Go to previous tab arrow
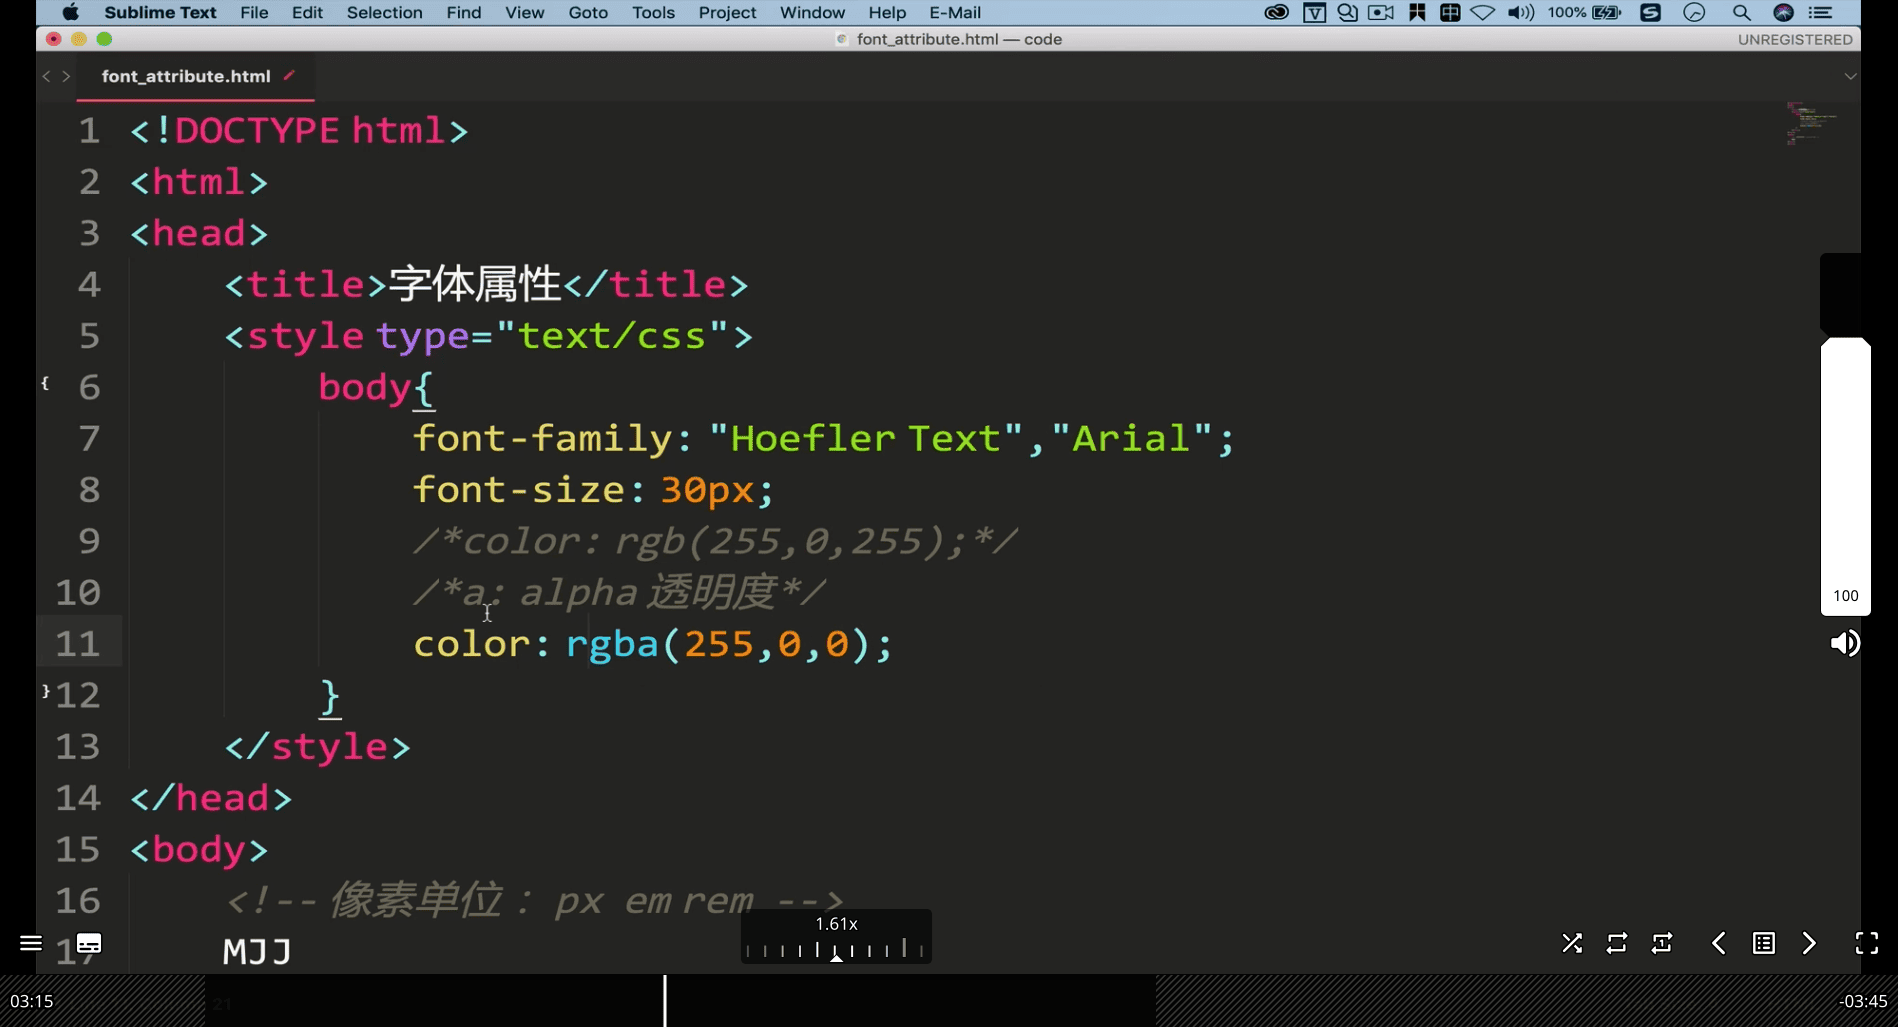The width and height of the screenshot is (1898, 1027). coord(46,76)
